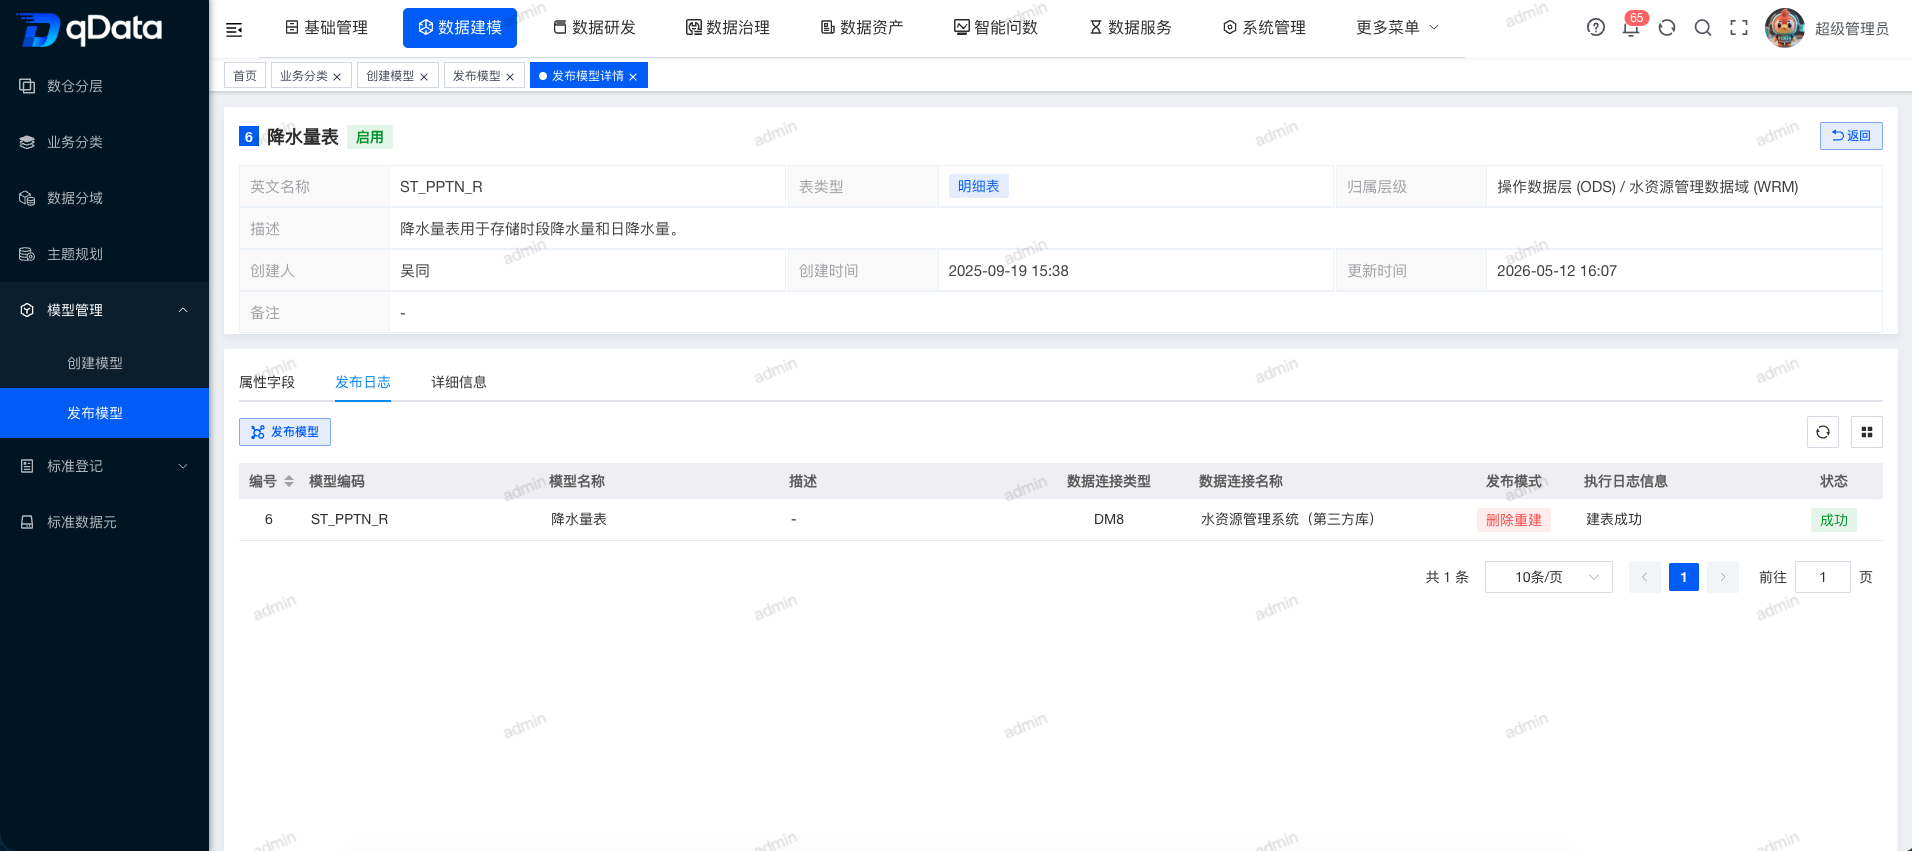Click the 删除重建 publish mode tag
The width and height of the screenshot is (1912, 851).
1514,520
